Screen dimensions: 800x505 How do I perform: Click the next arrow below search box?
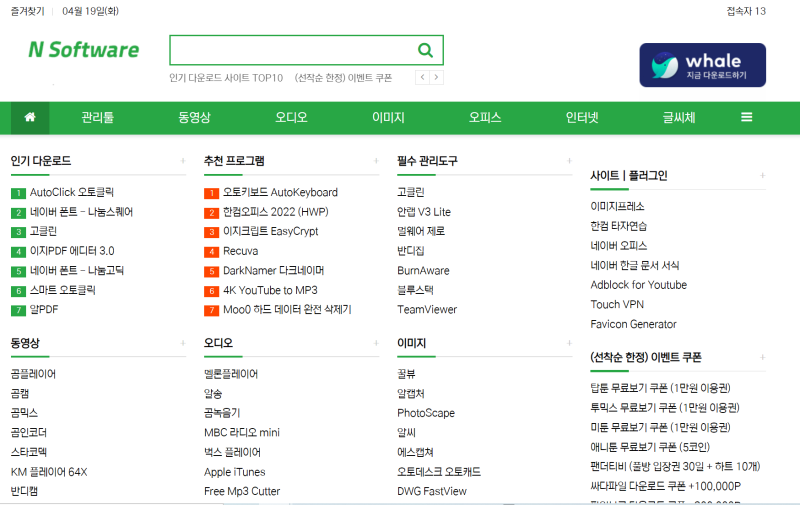point(436,78)
